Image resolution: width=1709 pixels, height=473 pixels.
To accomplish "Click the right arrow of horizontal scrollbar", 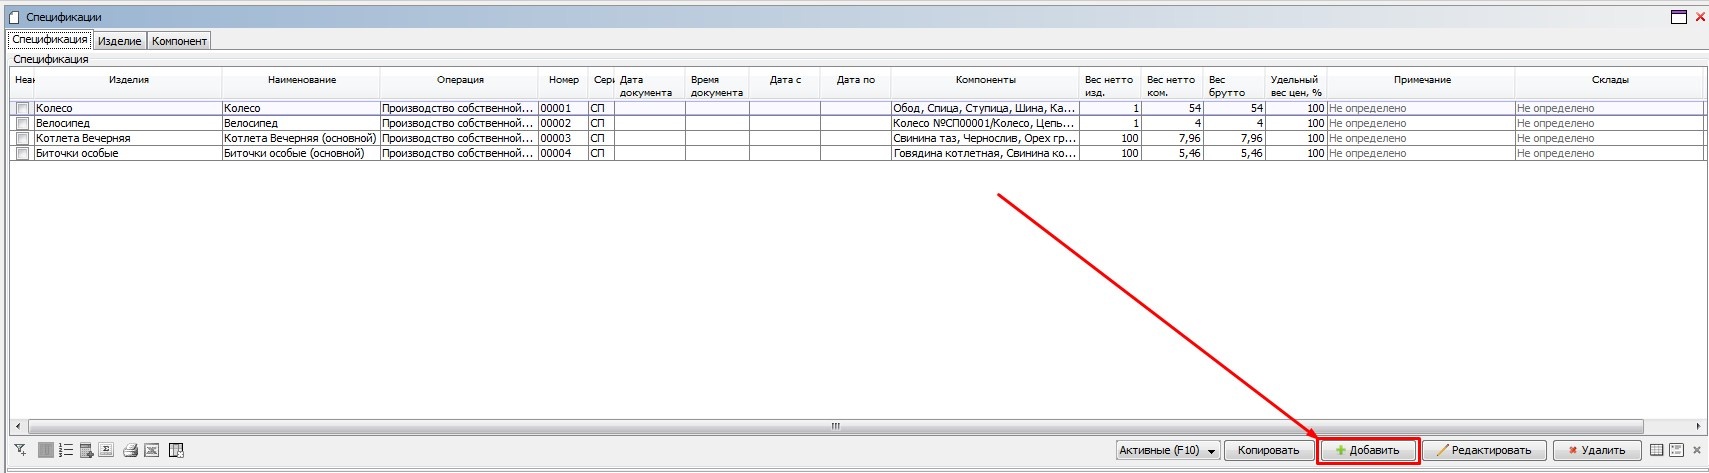I will pyautogui.click(x=1698, y=426).
